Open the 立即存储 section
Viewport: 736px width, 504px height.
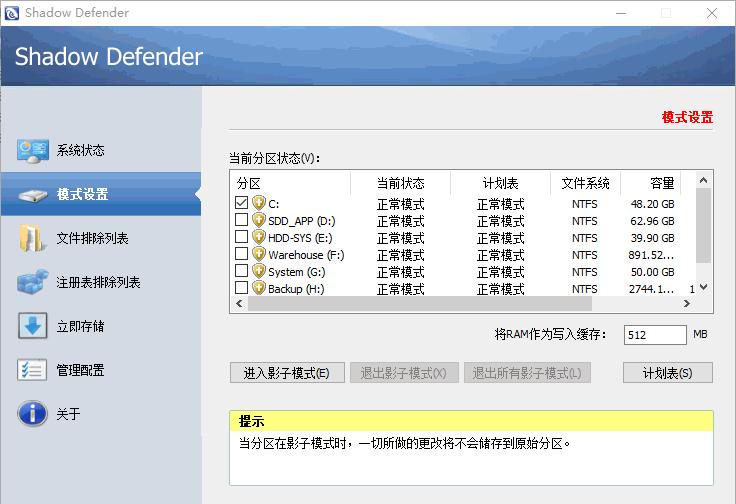click(101, 326)
